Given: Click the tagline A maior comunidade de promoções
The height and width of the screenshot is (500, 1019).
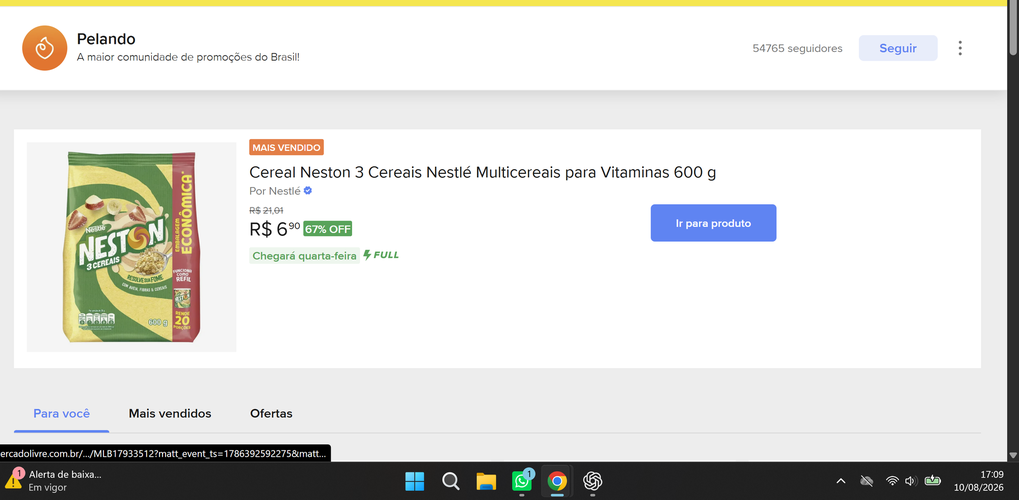Looking at the screenshot, I should pyautogui.click(x=188, y=57).
